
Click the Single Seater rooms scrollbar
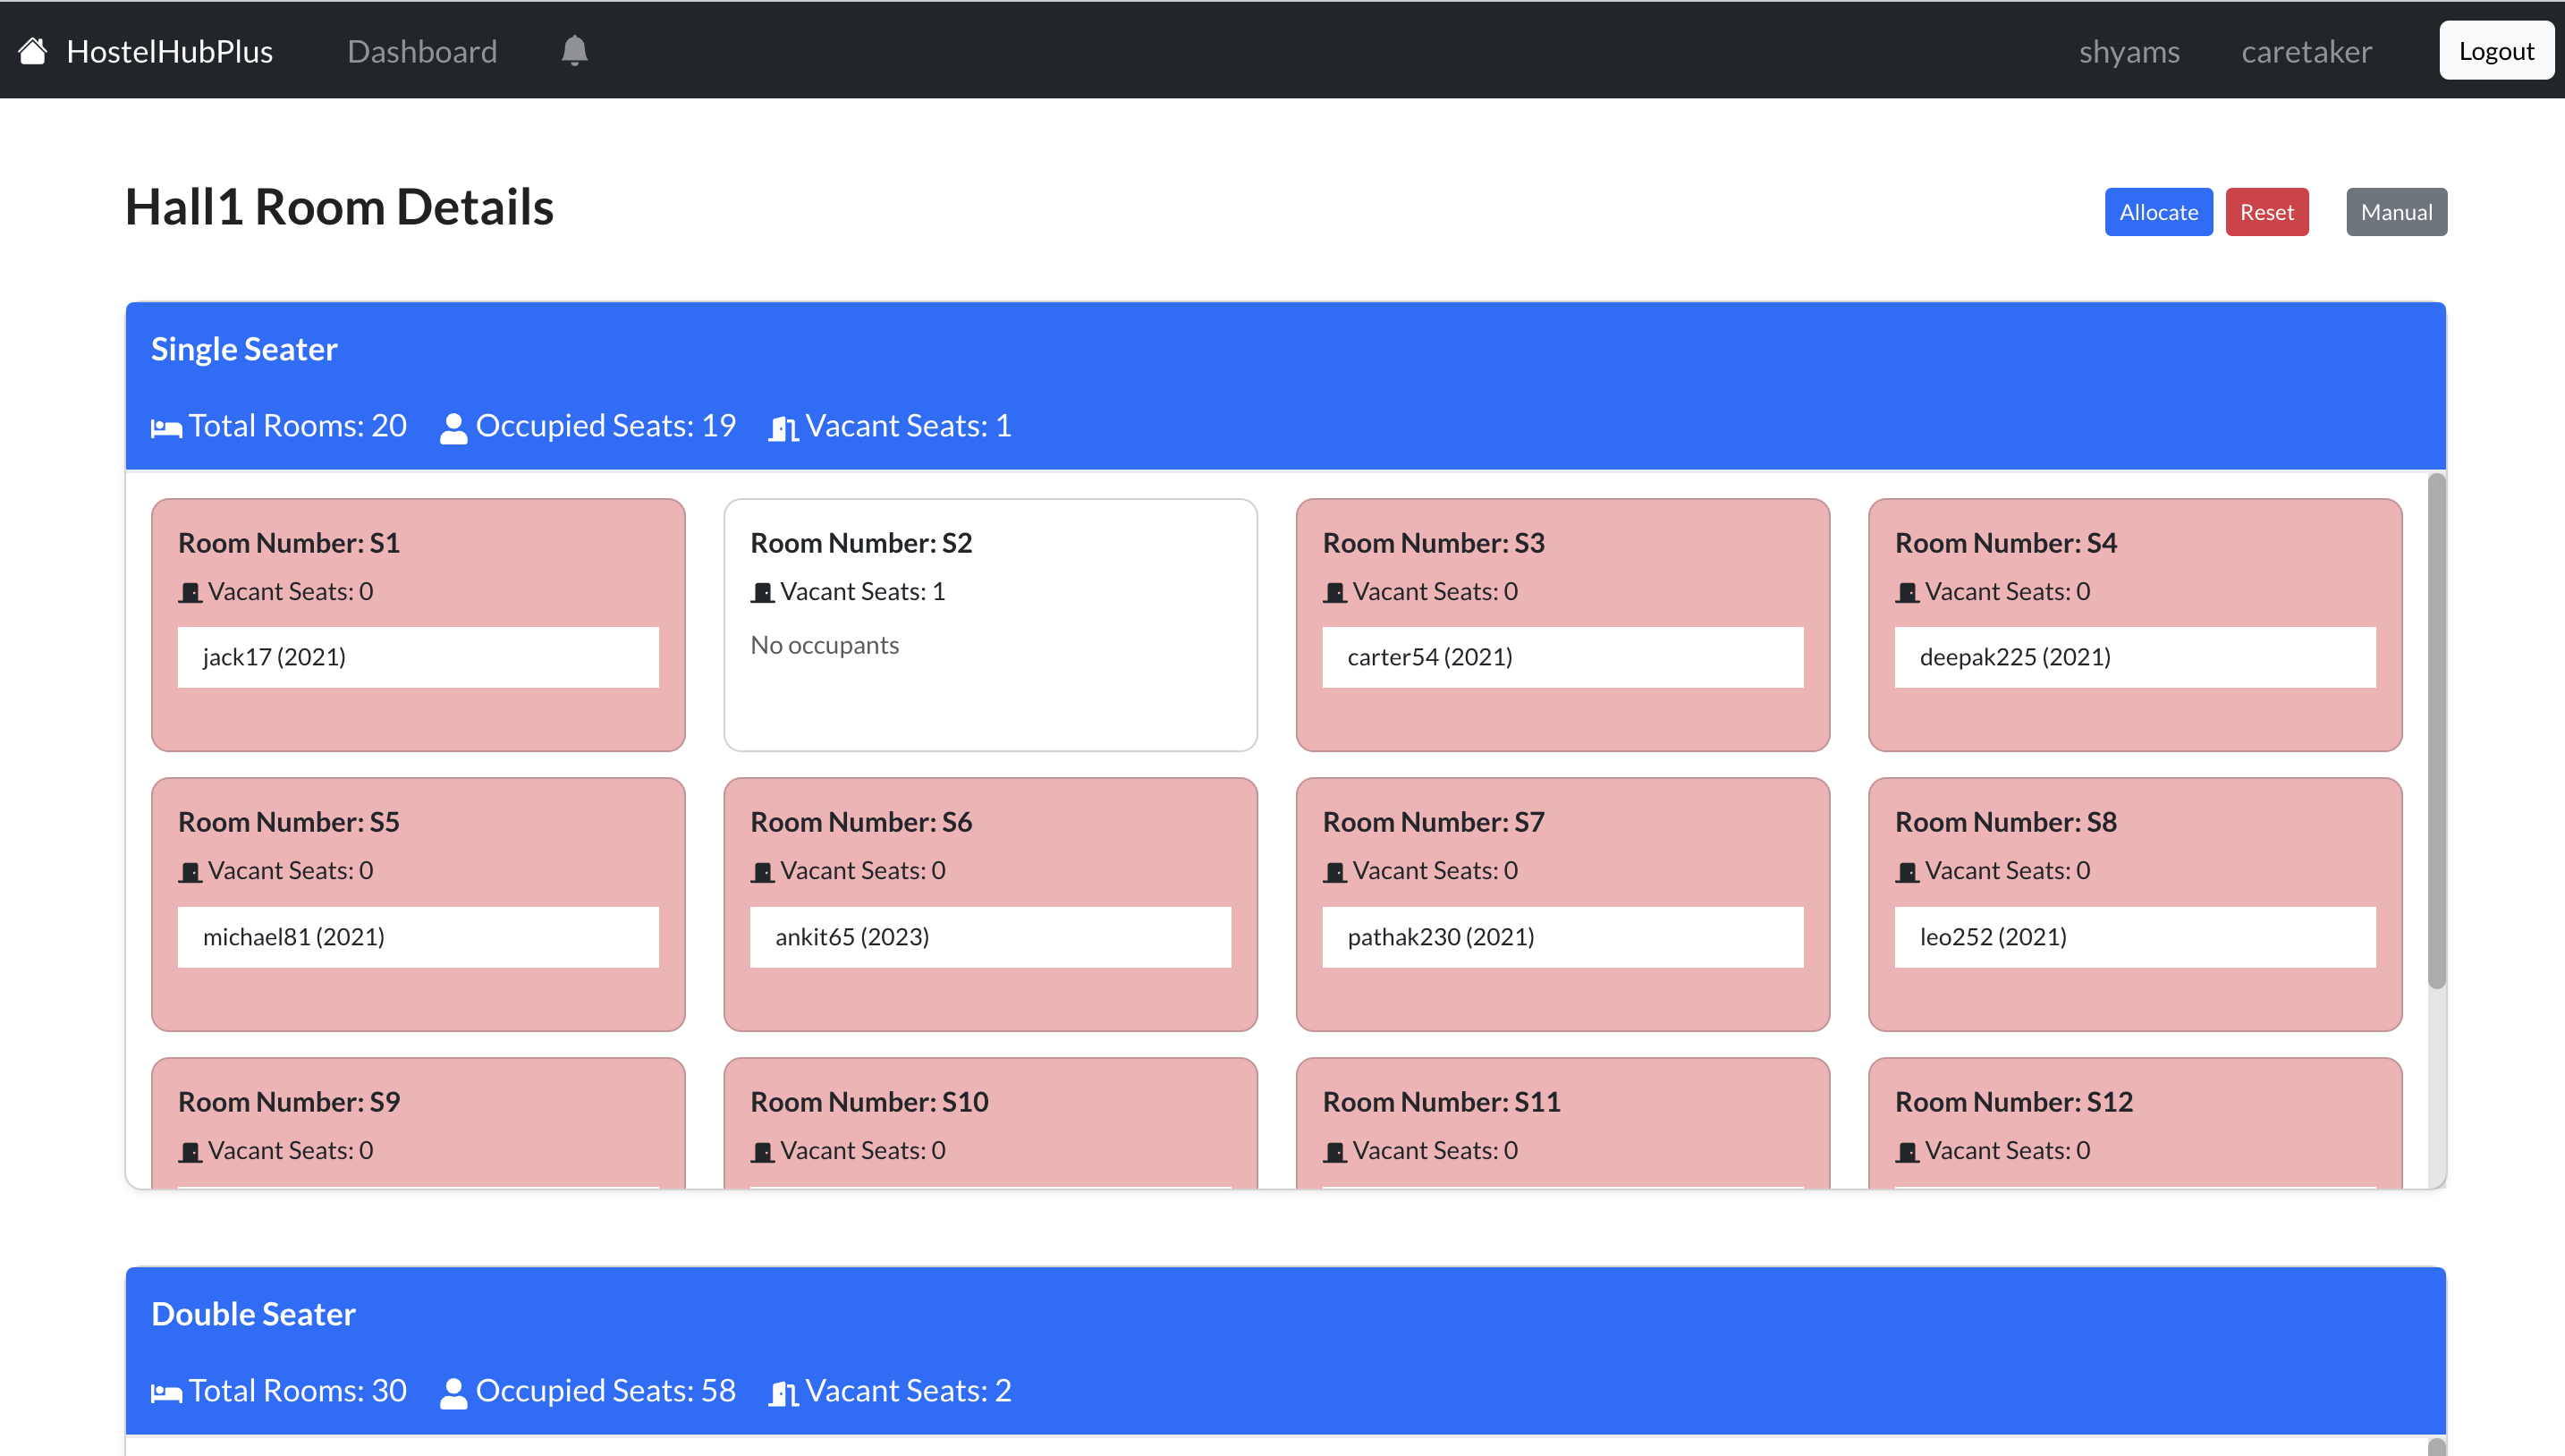coord(2436,730)
